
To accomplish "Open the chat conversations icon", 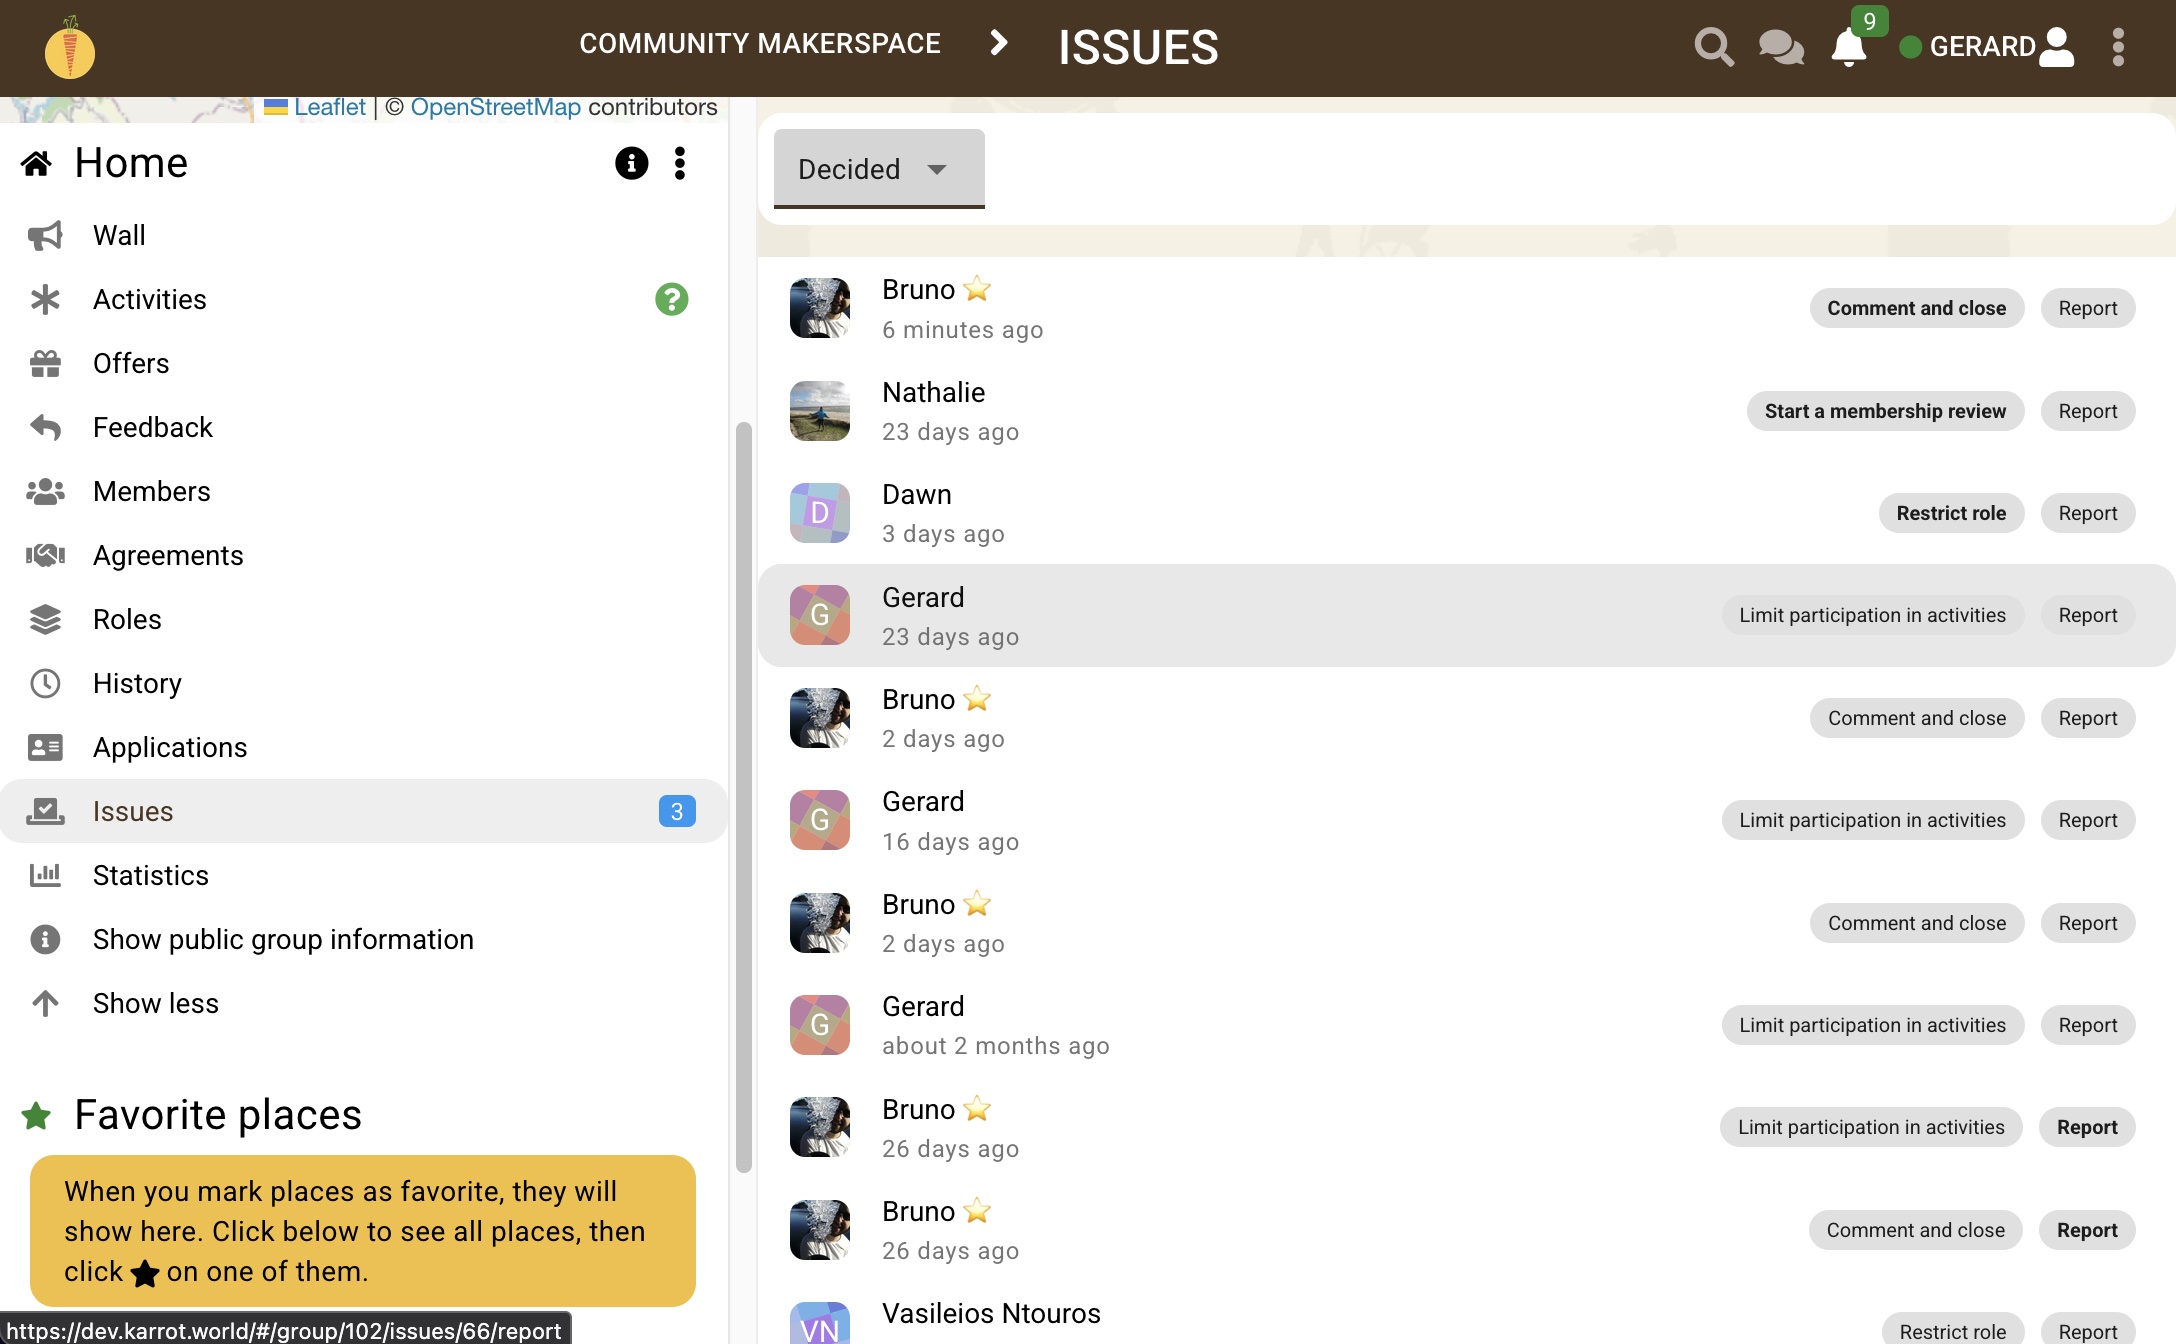I will tap(1781, 47).
